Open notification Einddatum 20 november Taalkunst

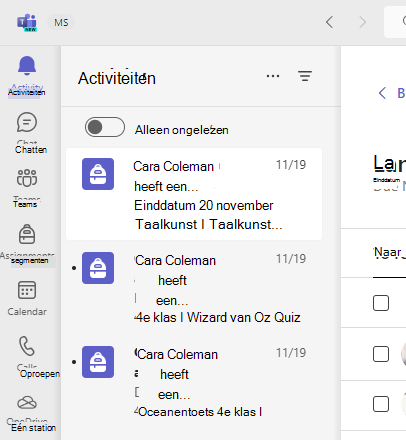tap(194, 194)
